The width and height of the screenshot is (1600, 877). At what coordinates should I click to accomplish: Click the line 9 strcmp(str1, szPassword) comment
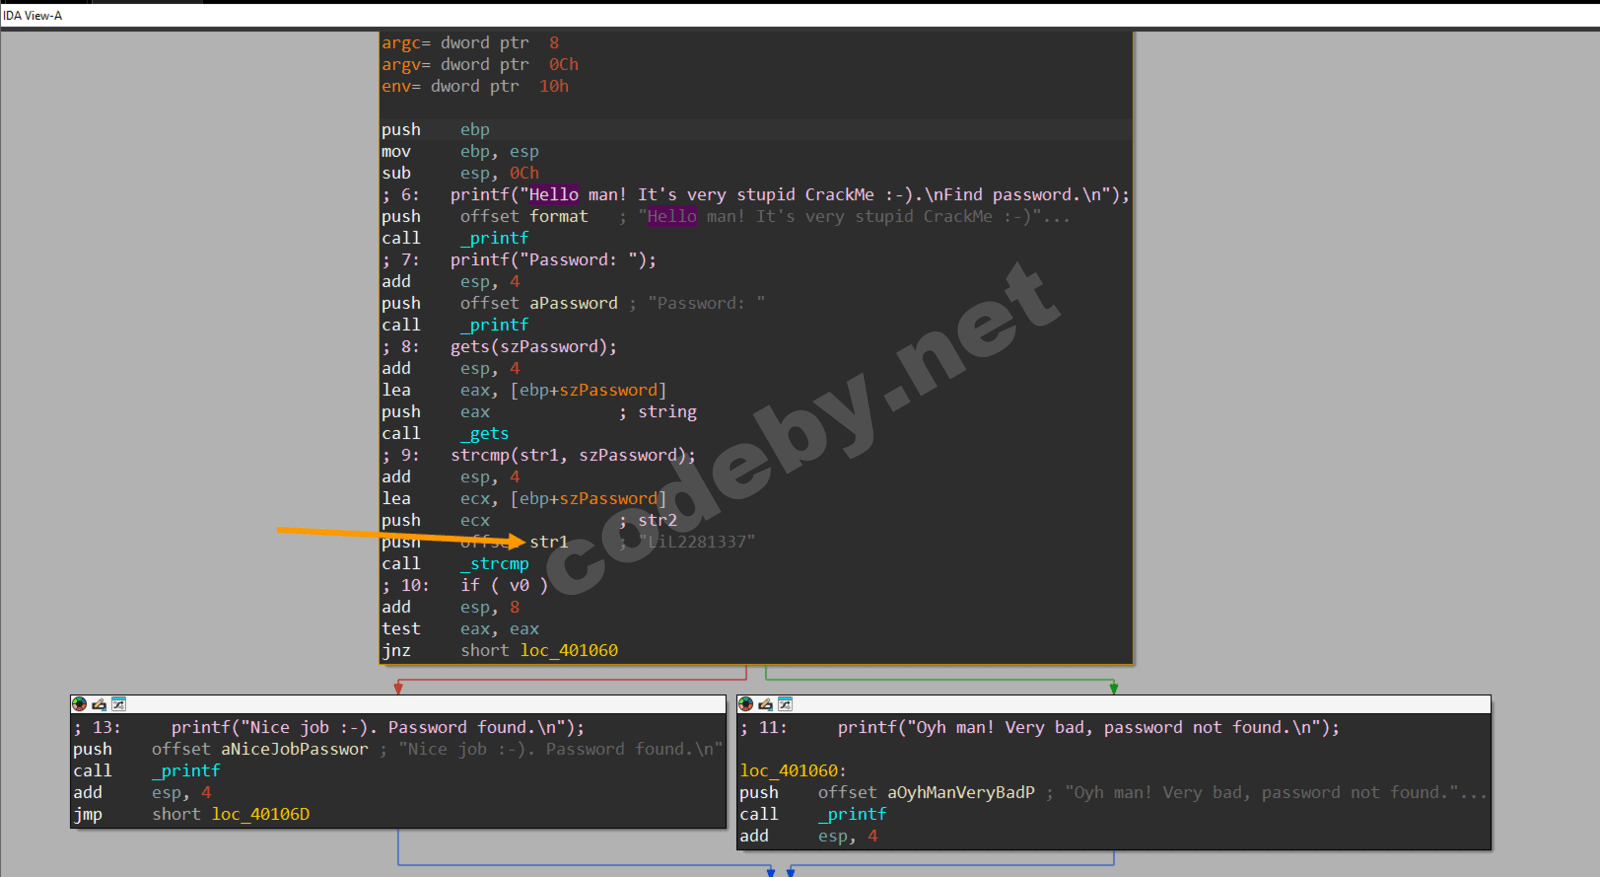[539, 455]
